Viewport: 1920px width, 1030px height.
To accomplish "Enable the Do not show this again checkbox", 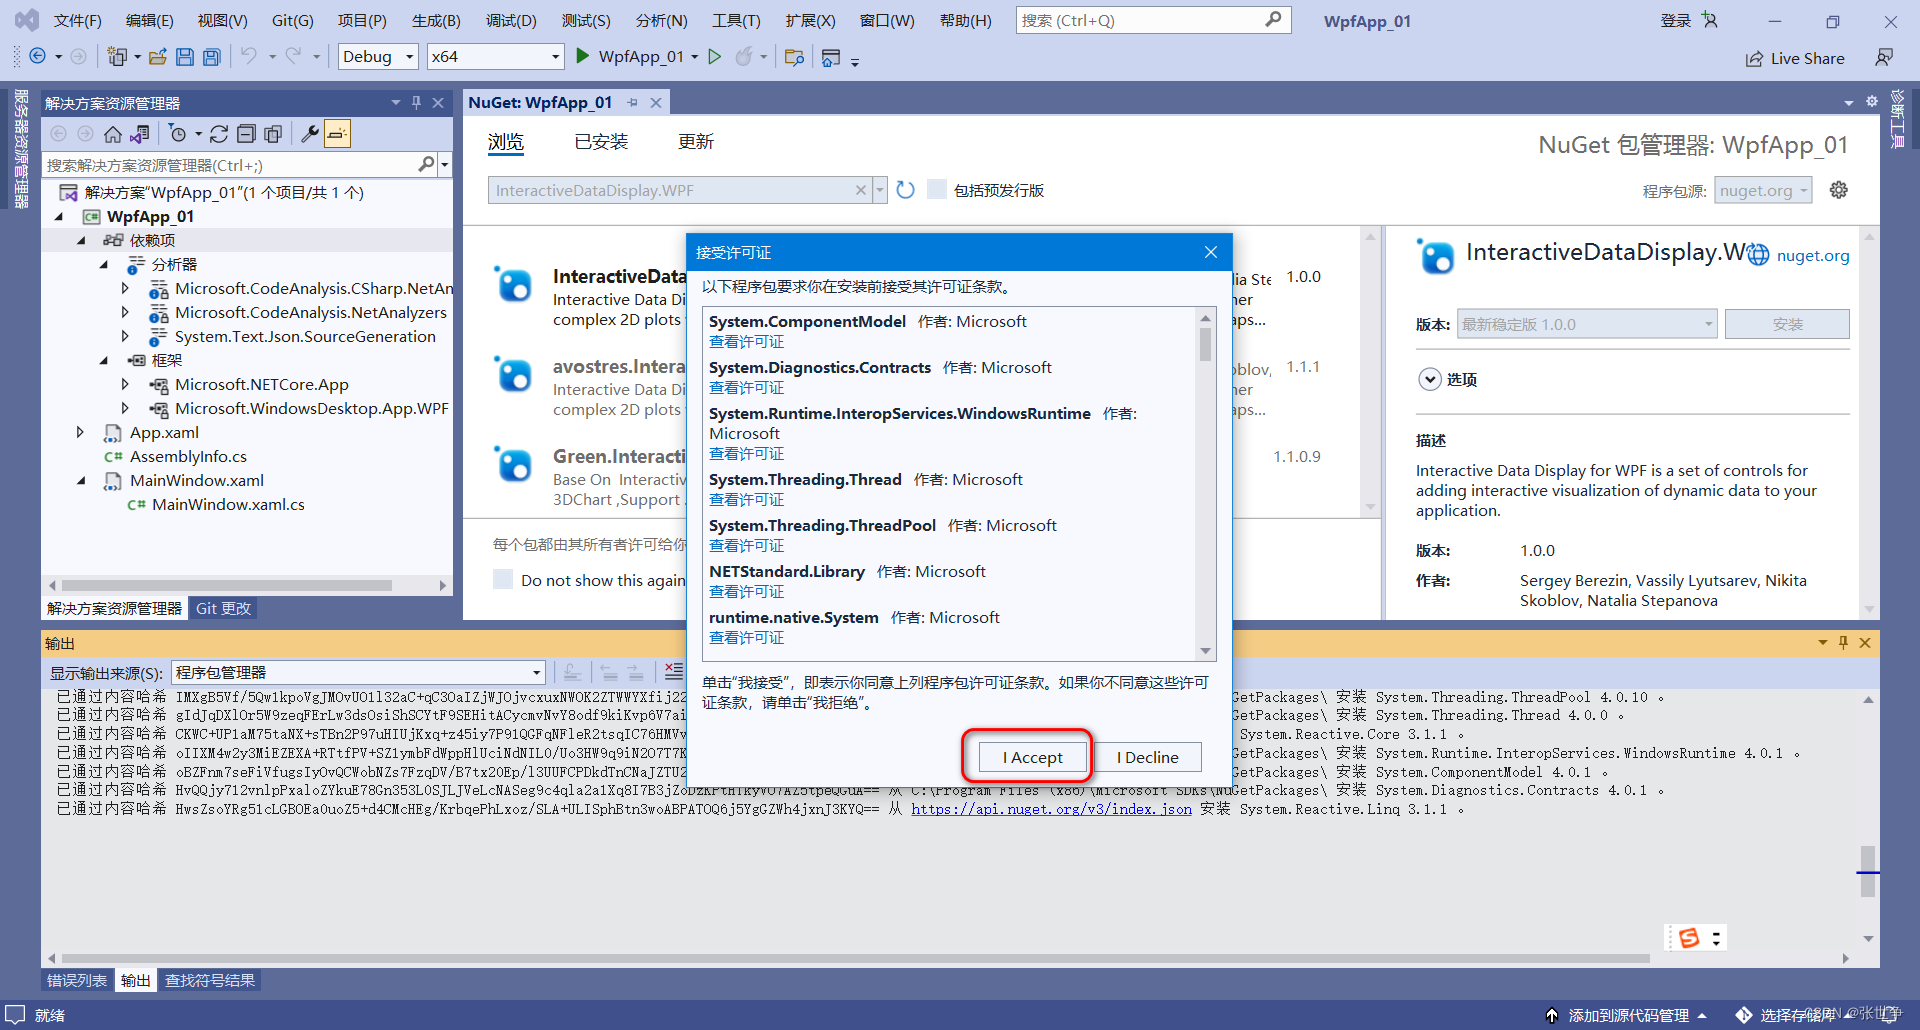I will 503,579.
